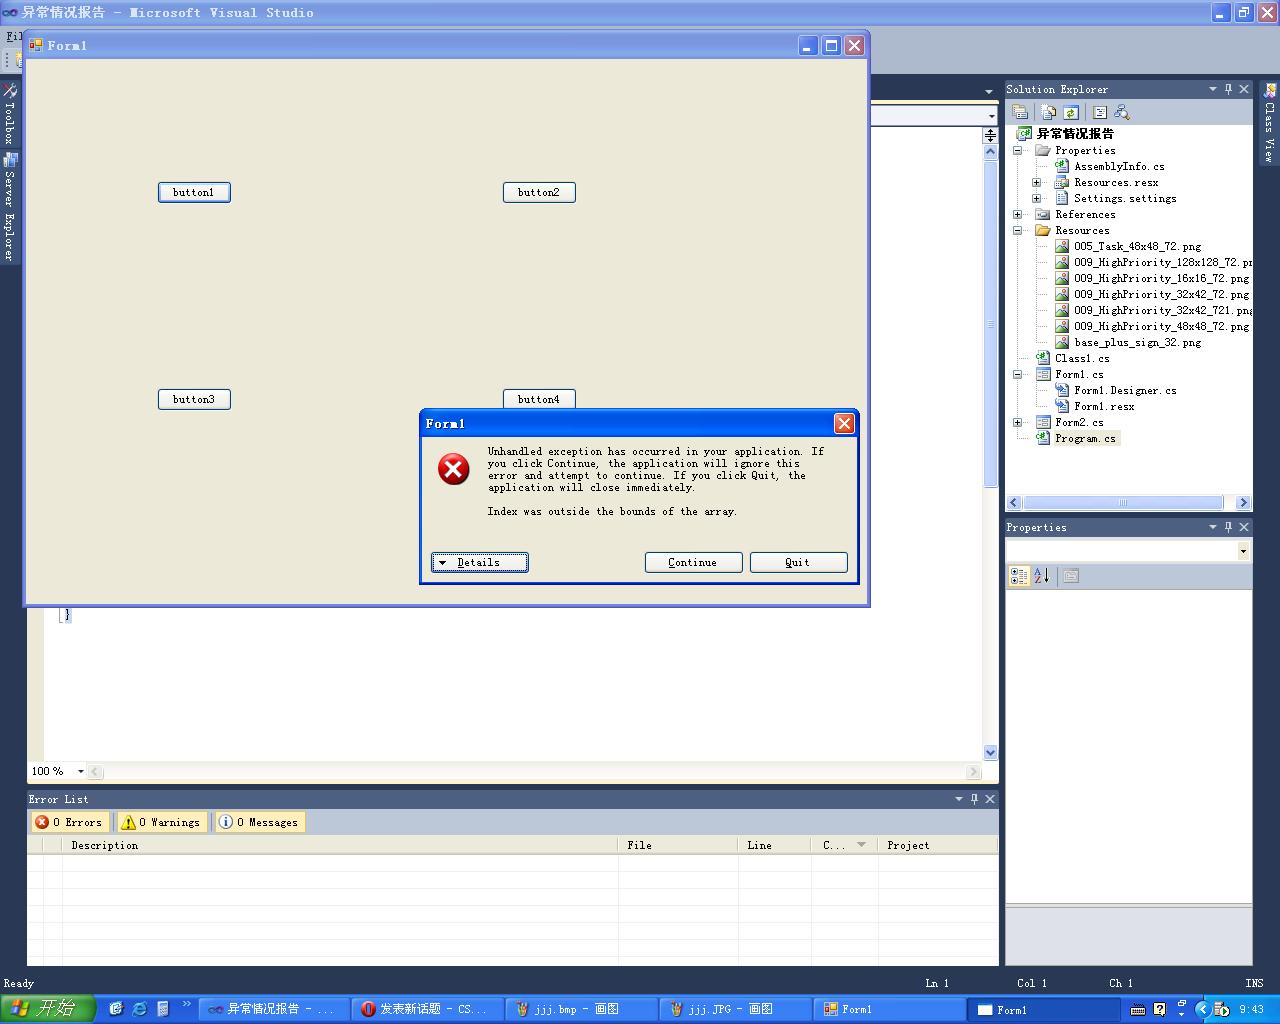Click the Solution Explorer Properties toolbar icon
This screenshot has width=1280, height=1024.
coord(1019,112)
